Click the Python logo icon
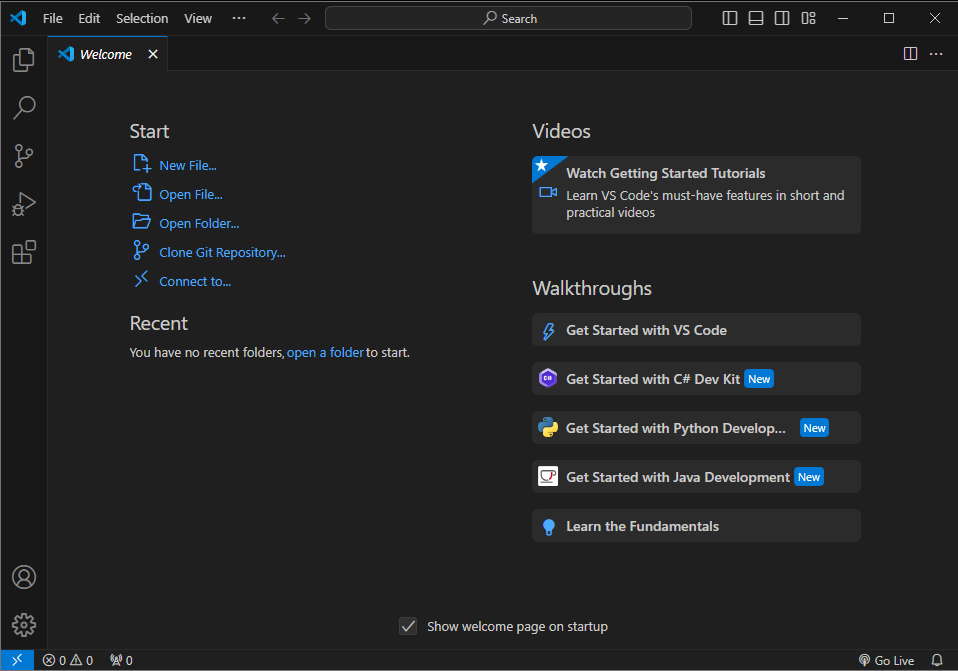Image resolution: width=958 pixels, height=671 pixels. 548,427
